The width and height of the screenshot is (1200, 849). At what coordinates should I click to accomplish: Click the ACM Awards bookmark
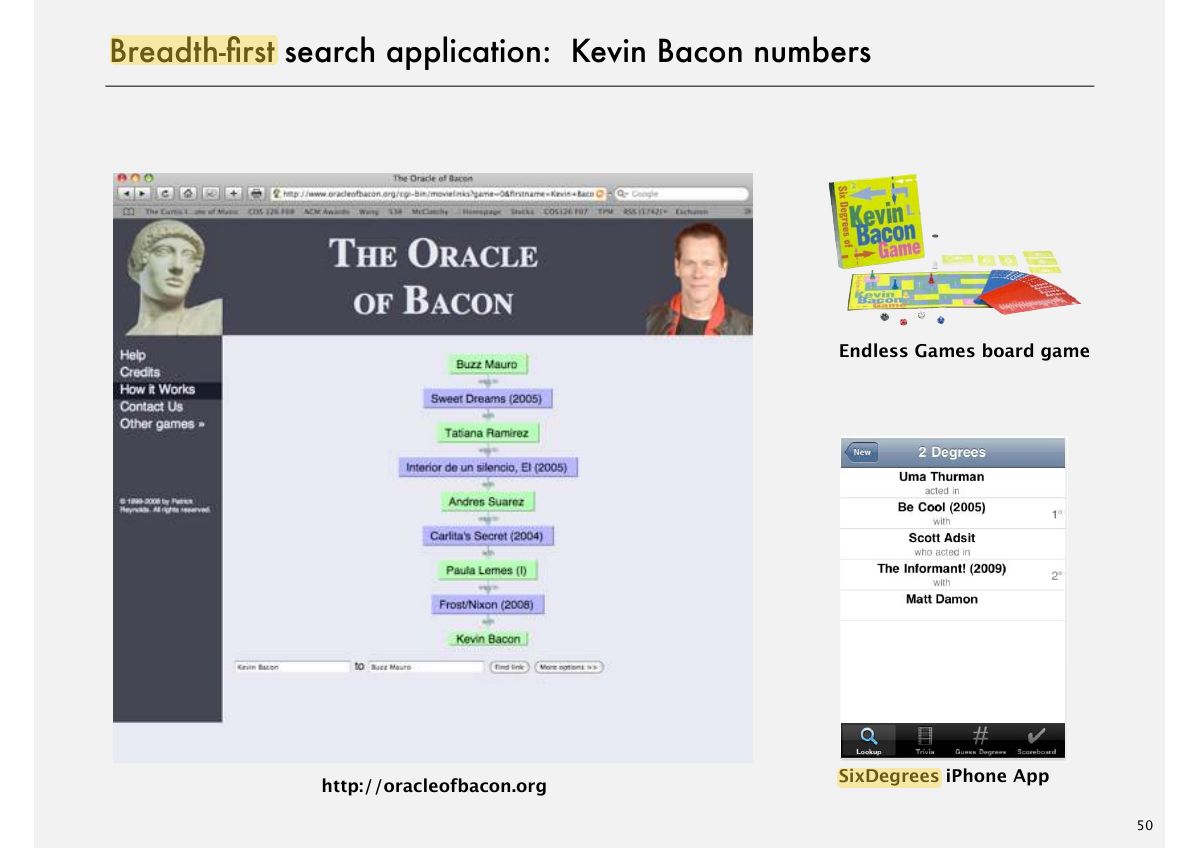(329, 211)
